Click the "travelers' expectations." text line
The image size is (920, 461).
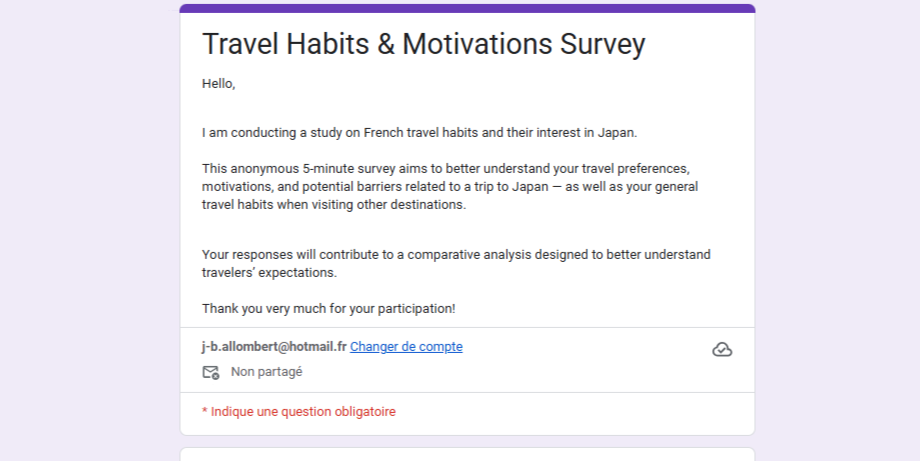(x=270, y=272)
